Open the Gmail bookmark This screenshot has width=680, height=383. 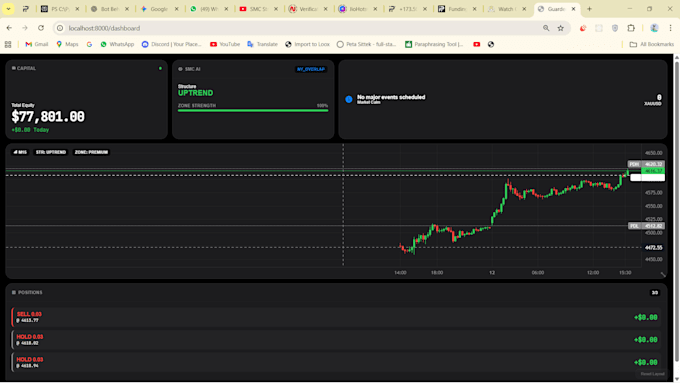pyautogui.click(x=37, y=44)
